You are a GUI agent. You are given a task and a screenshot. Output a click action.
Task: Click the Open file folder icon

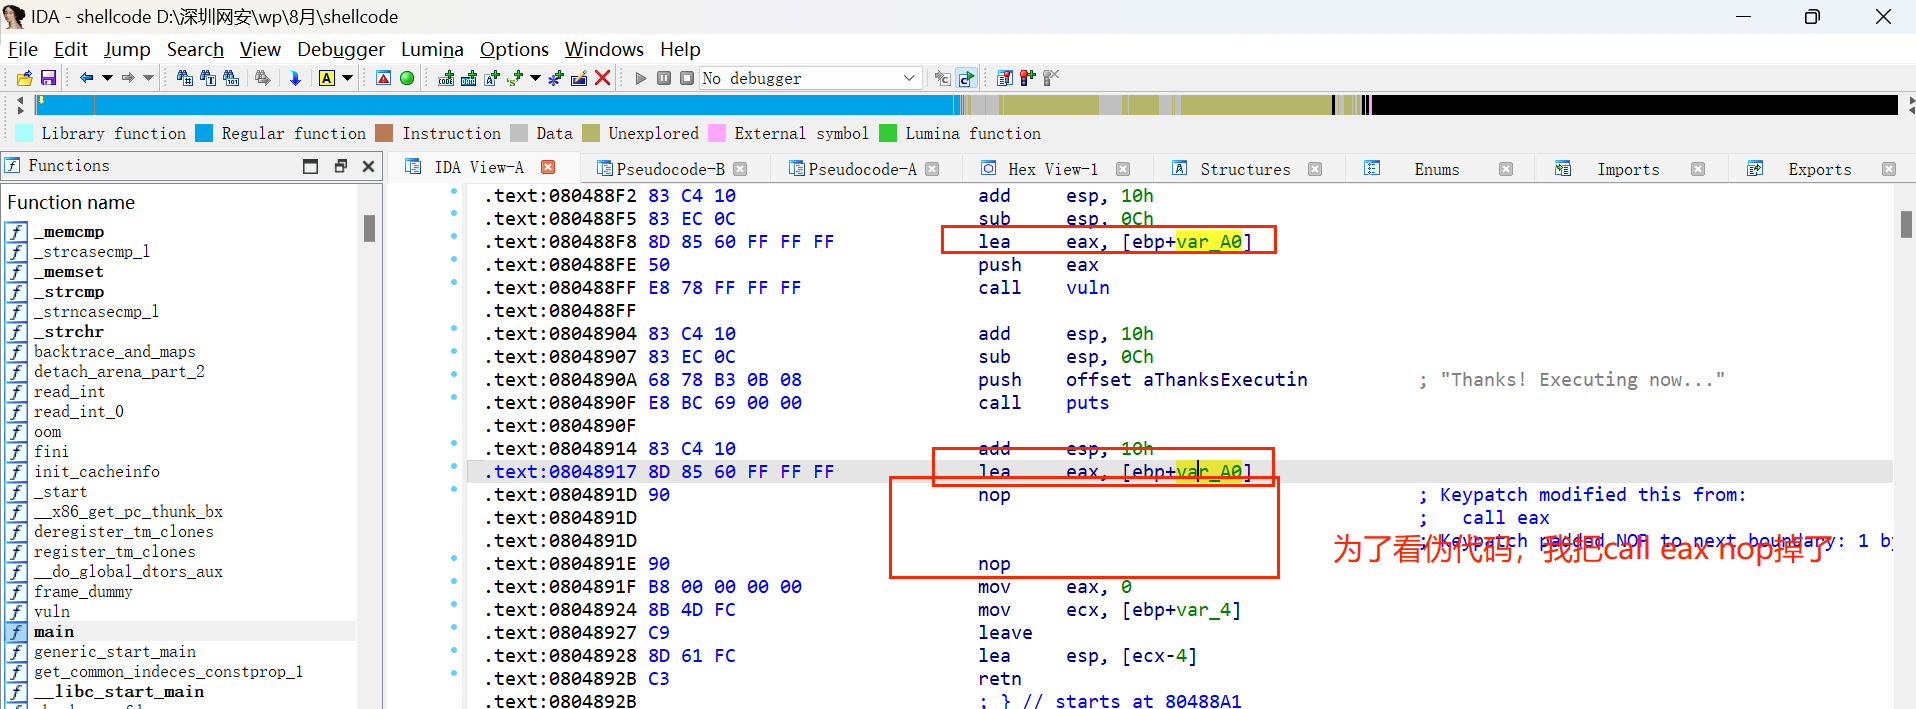click(x=25, y=78)
